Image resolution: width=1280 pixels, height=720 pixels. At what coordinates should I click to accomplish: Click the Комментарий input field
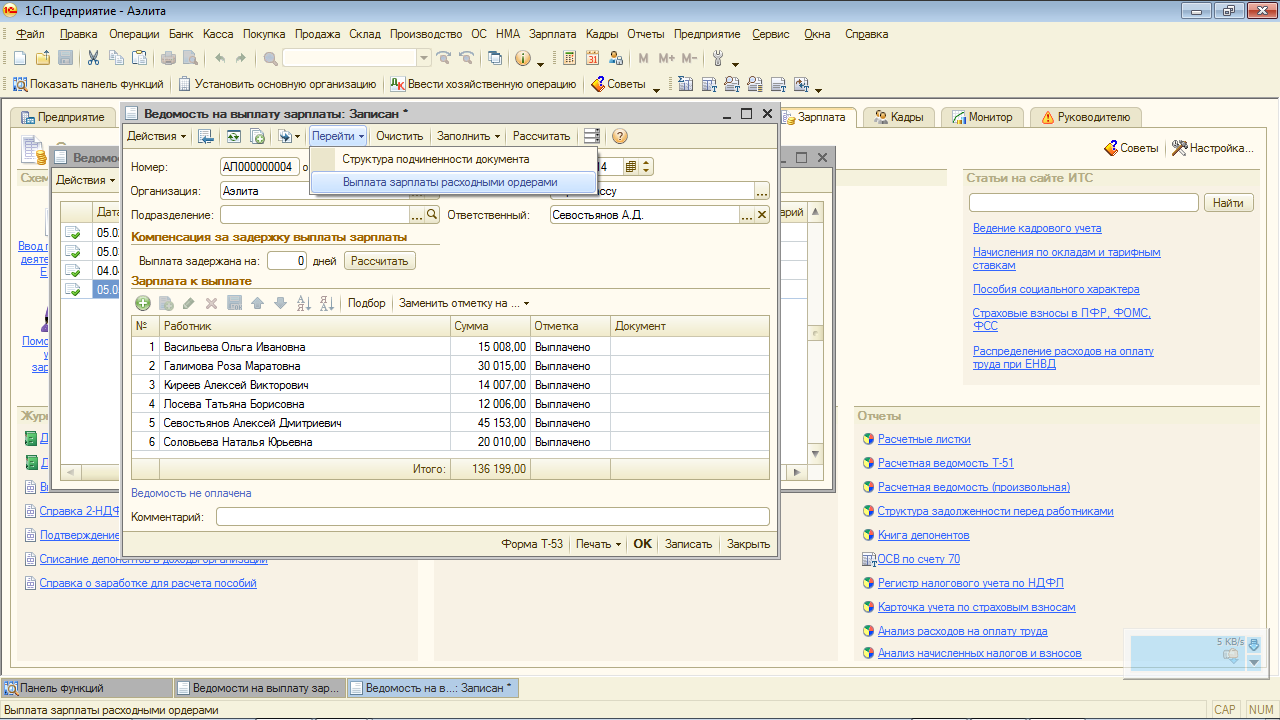click(493, 517)
